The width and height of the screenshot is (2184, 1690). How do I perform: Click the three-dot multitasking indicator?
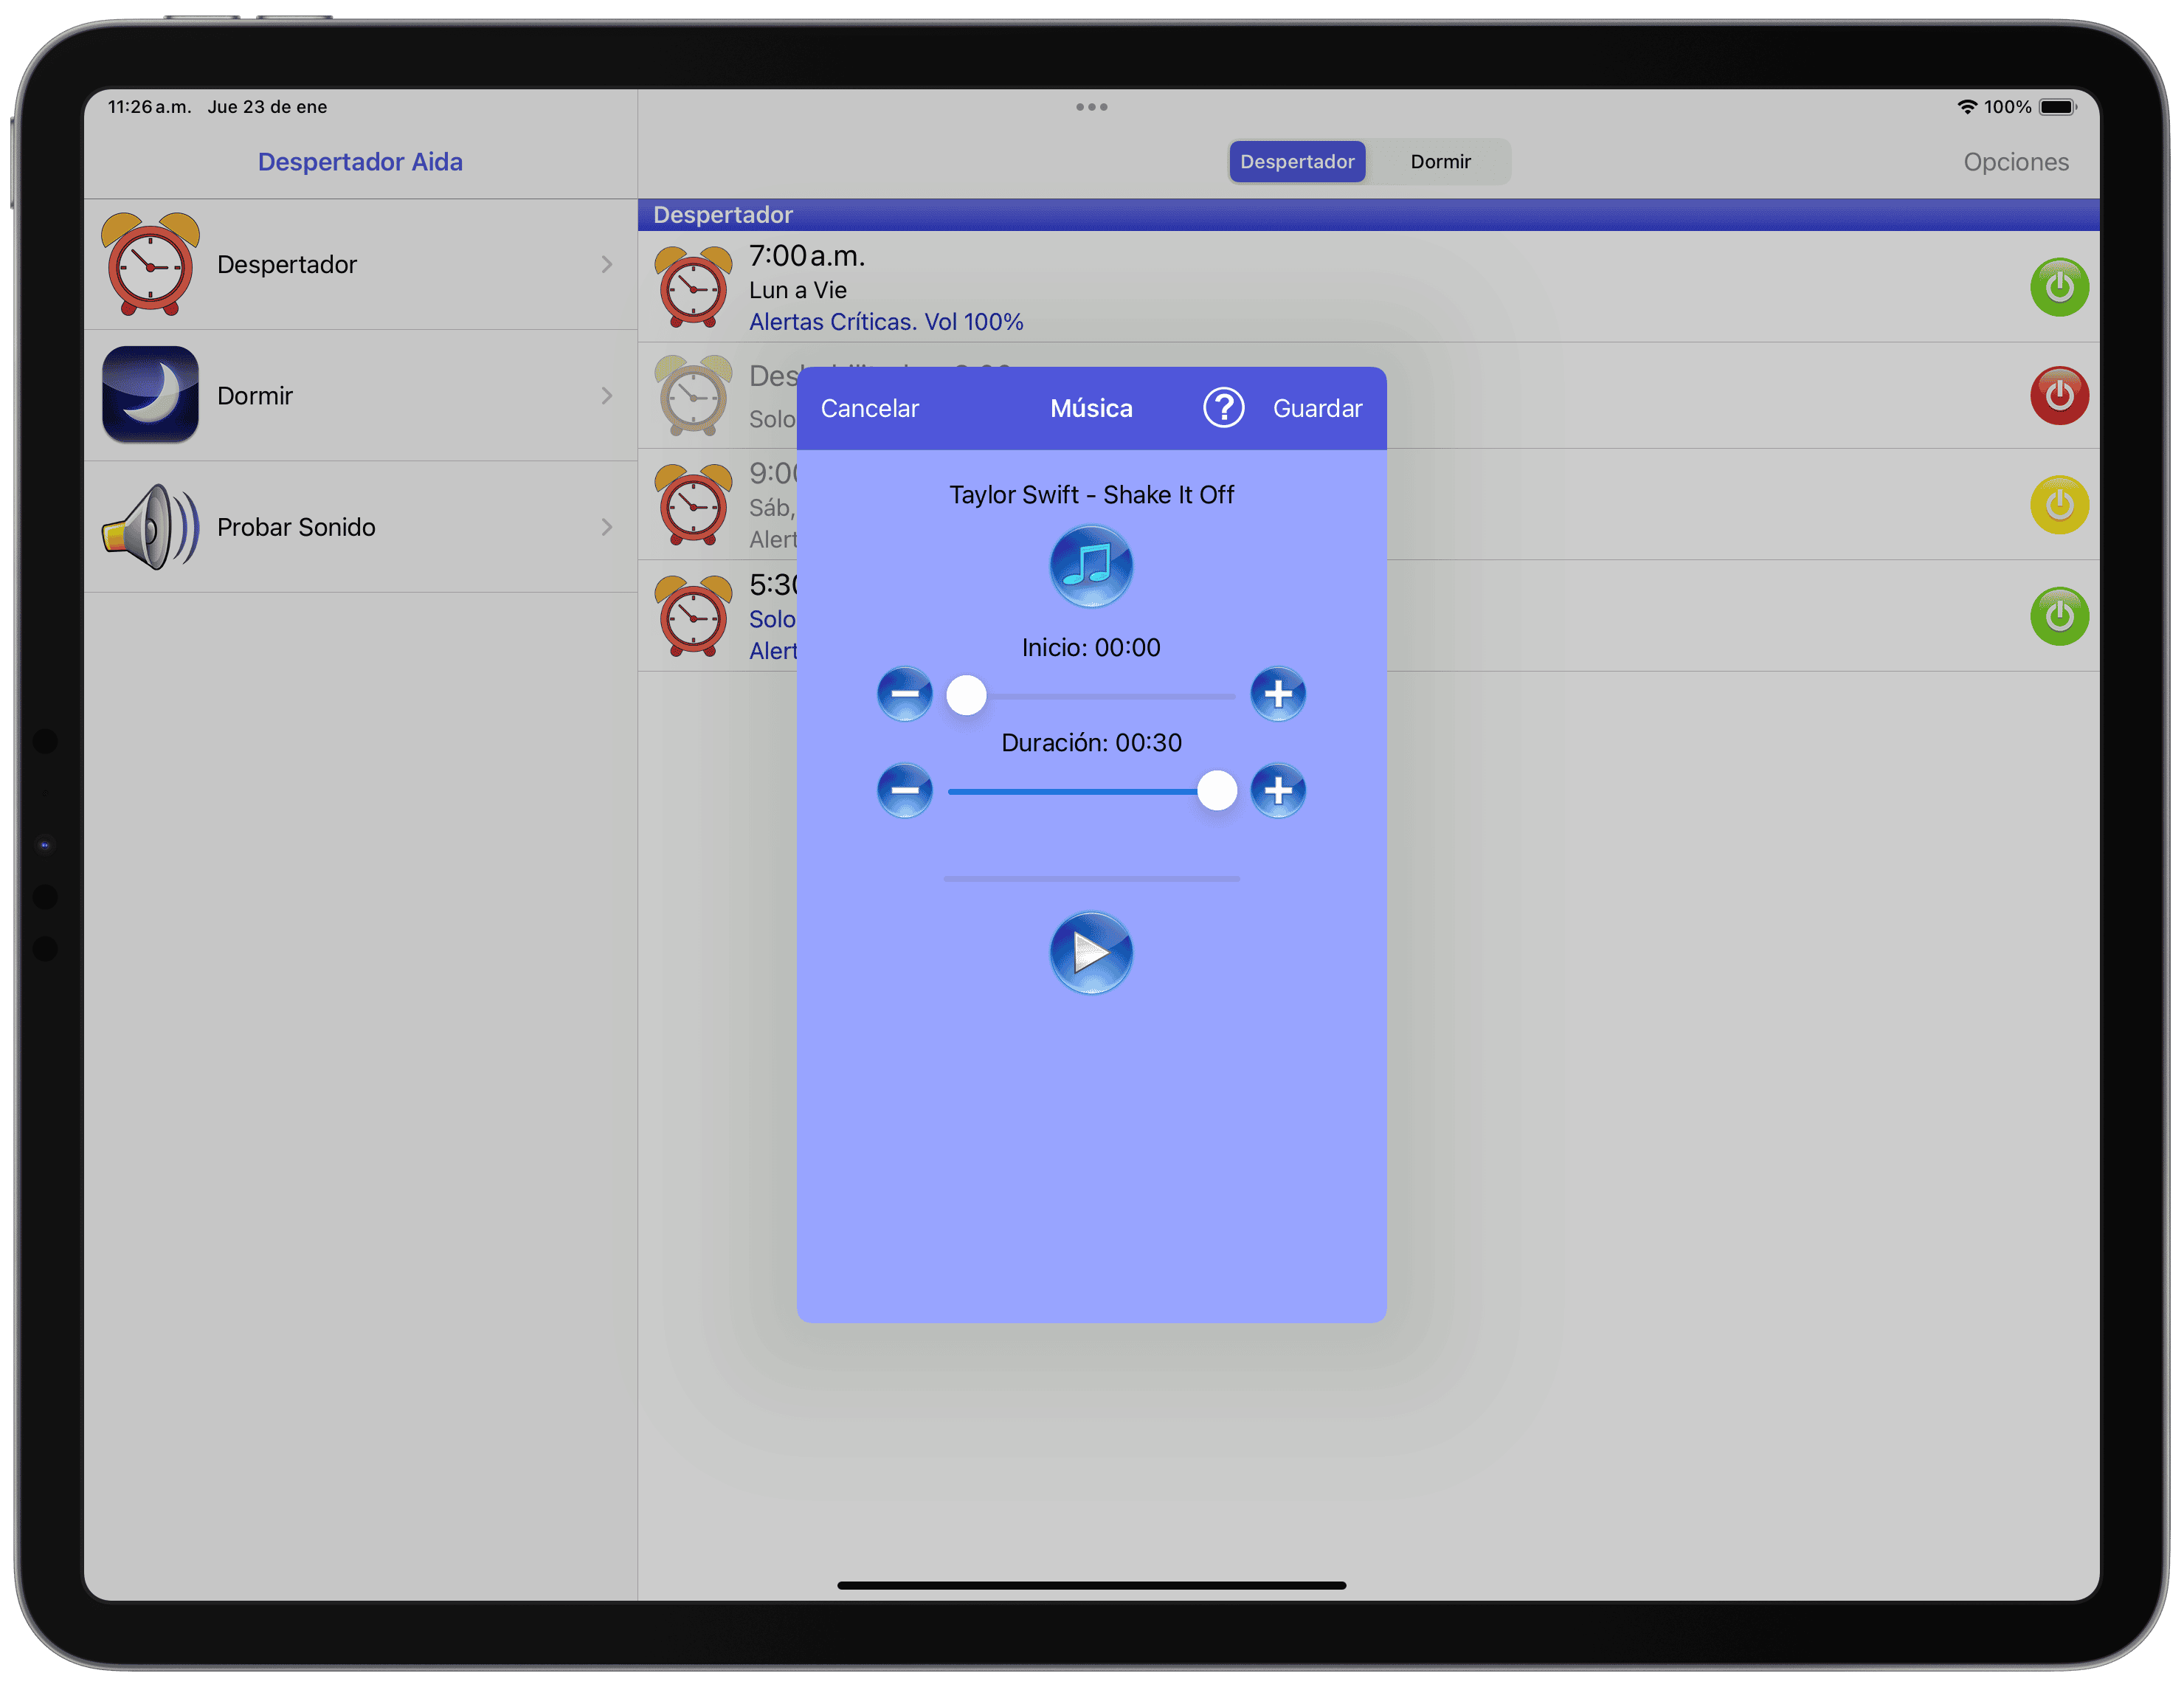(x=1091, y=107)
